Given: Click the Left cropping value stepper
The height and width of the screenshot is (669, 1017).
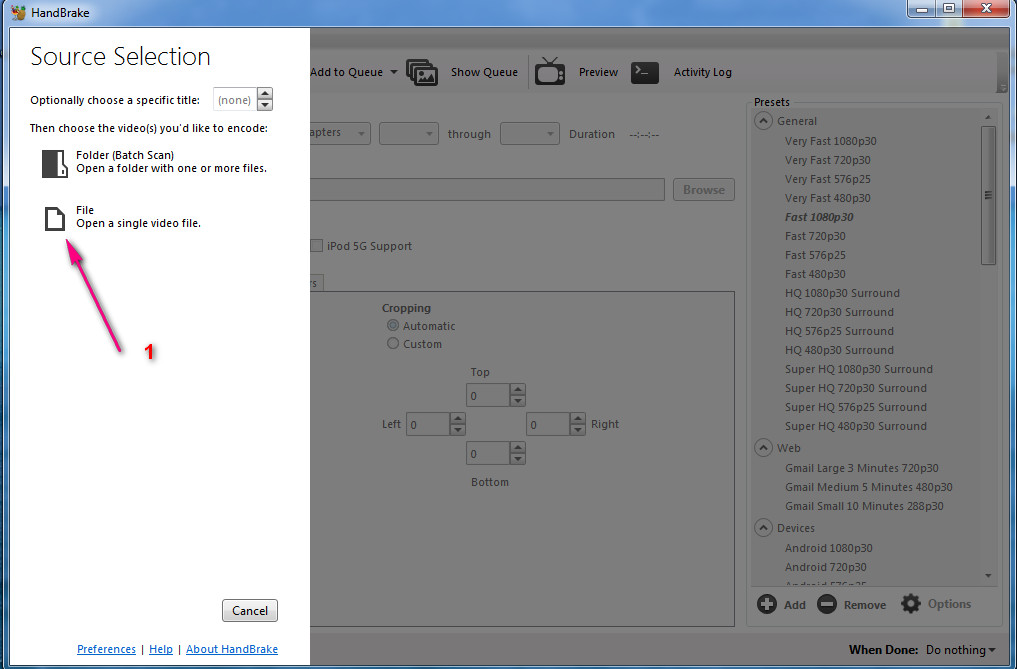Looking at the screenshot, I should pos(457,424).
